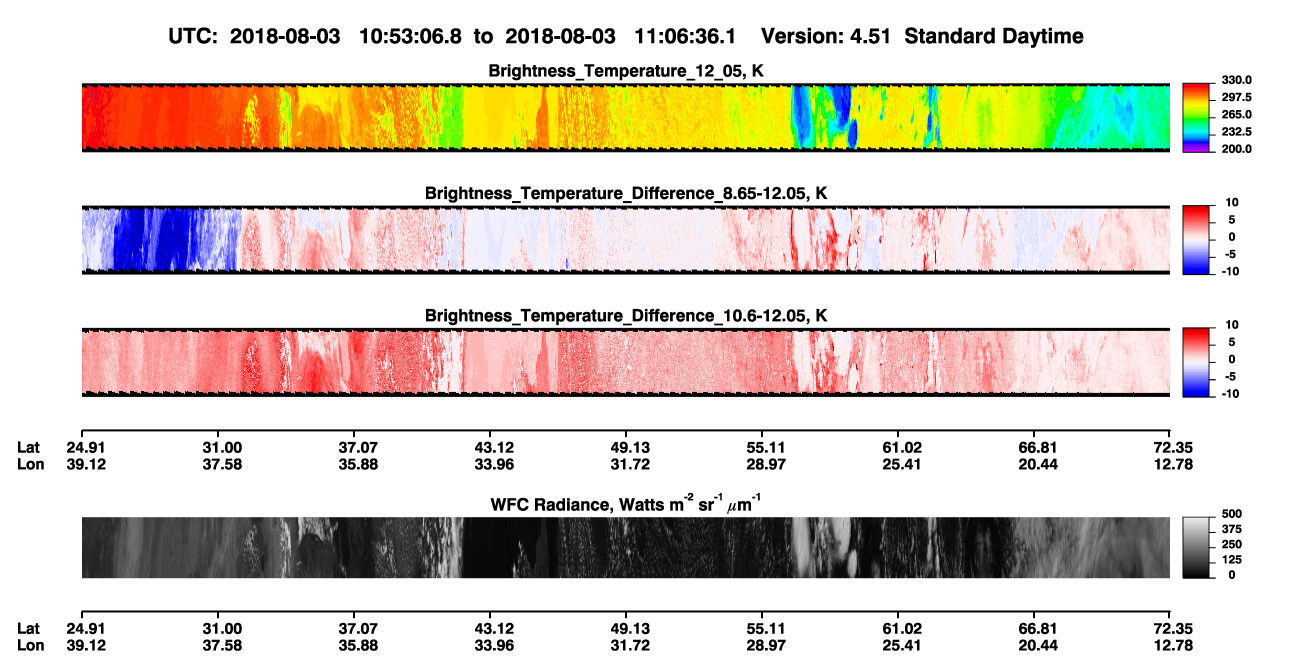Image resolution: width=1300 pixels, height=667 pixels.
Task: Select the start time 10:53:06.8 in the header
Action: pyautogui.click(x=412, y=37)
